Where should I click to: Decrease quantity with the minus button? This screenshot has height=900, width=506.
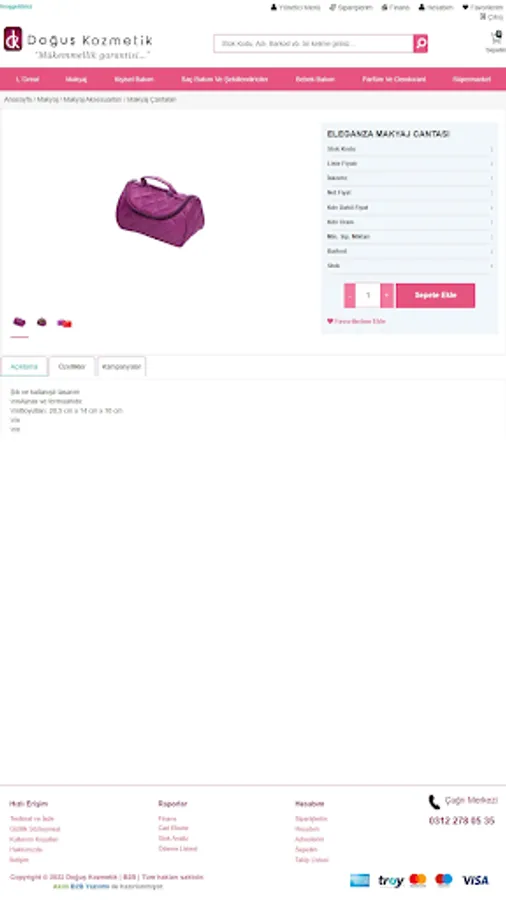[350, 296]
